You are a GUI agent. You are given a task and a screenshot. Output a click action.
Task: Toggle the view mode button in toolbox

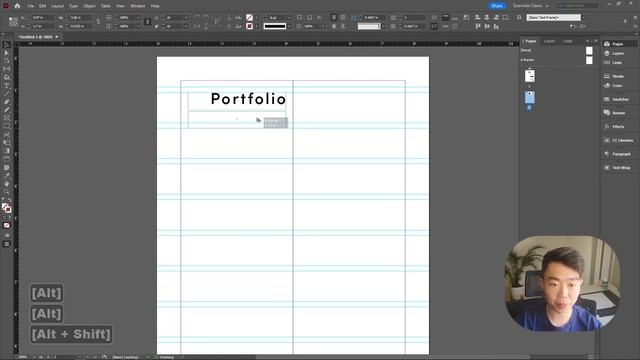(7, 244)
